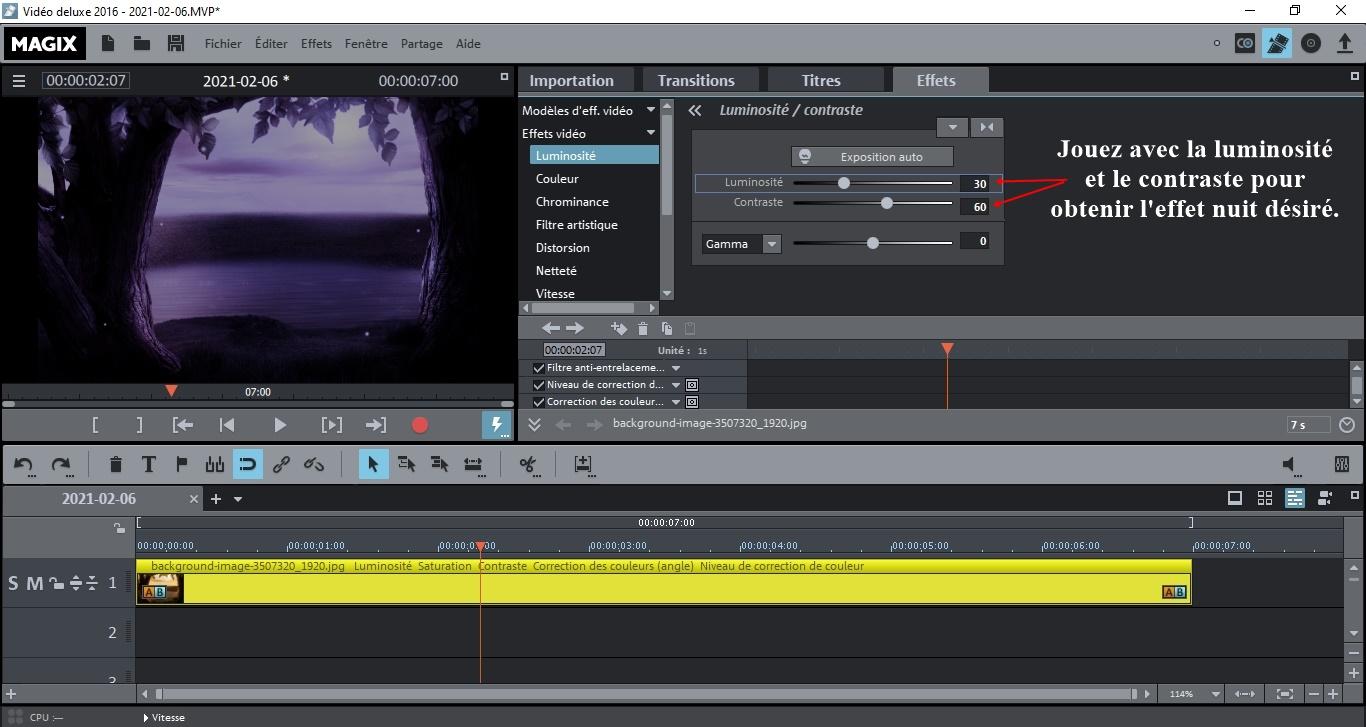
Task: Open the Gamma dropdown
Action: click(x=771, y=244)
